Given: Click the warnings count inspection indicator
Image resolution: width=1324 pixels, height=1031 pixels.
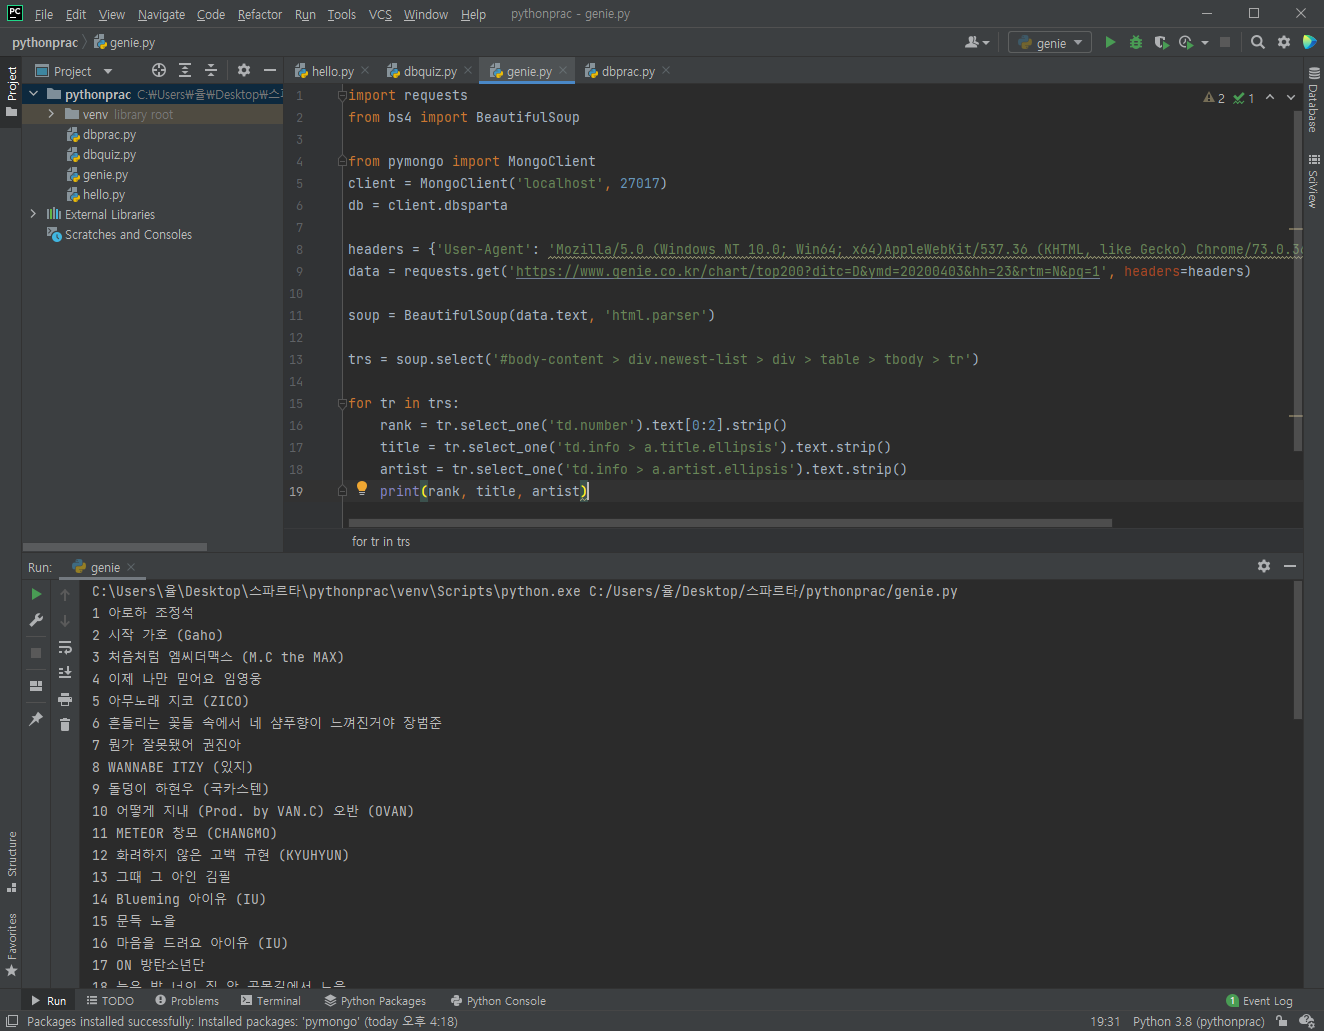Looking at the screenshot, I should pos(1214,97).
